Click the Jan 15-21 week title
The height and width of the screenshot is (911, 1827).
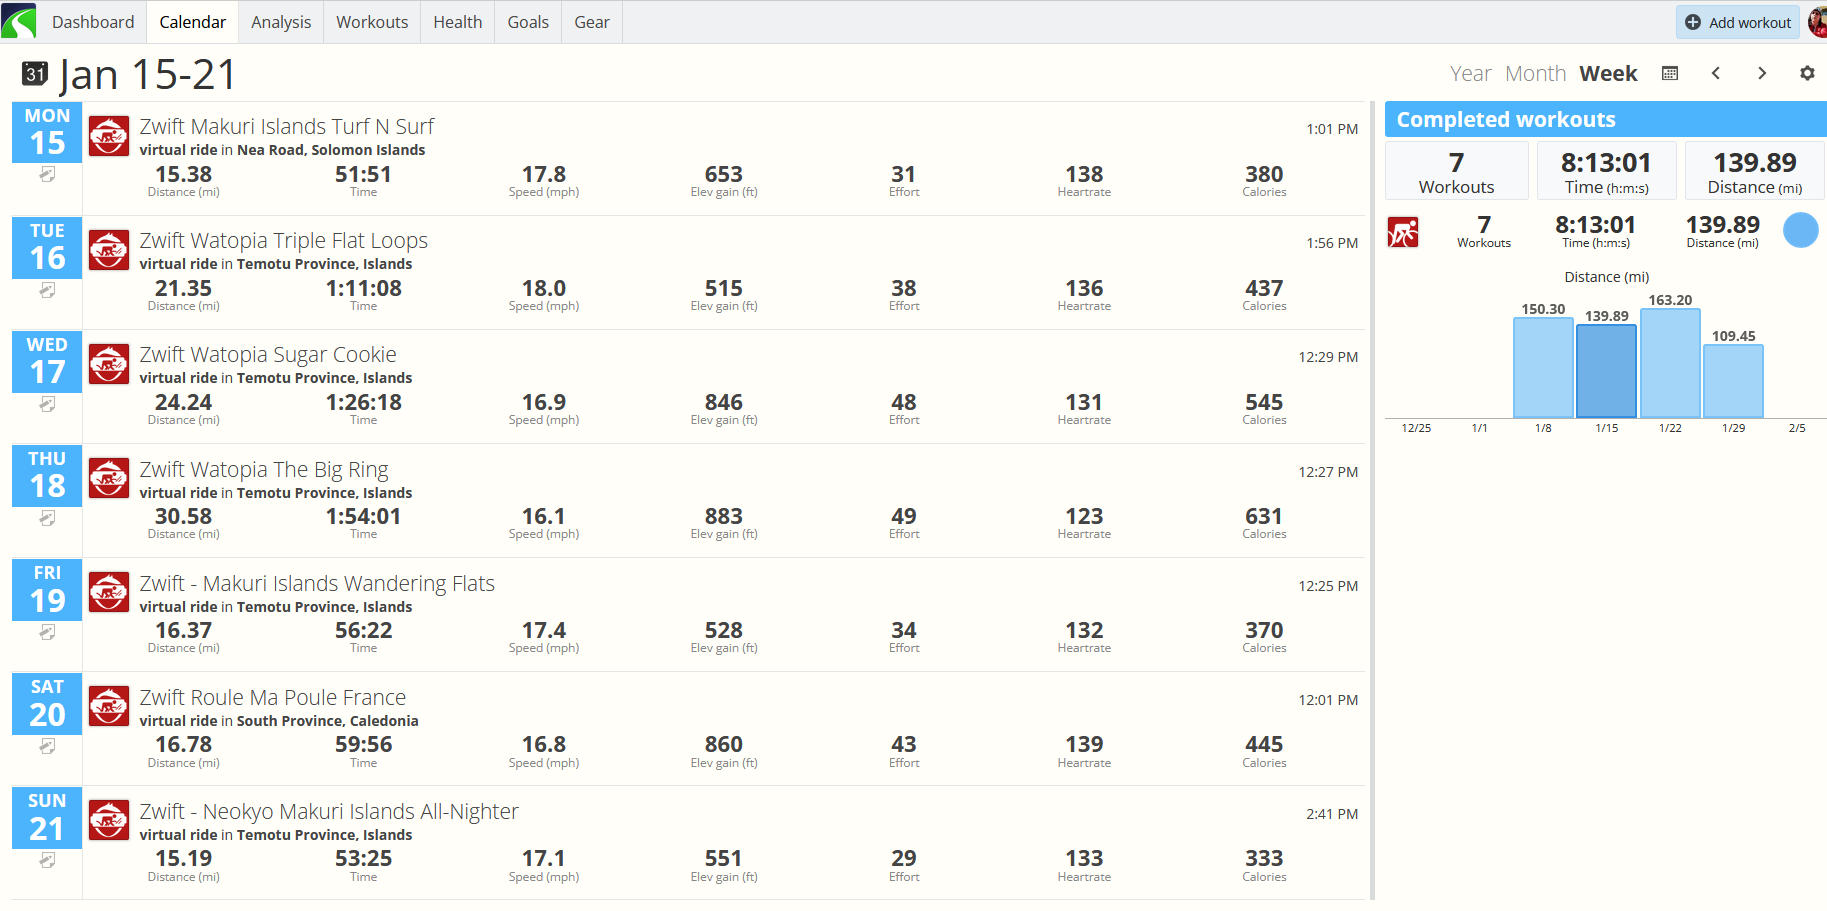click(148, 74)
